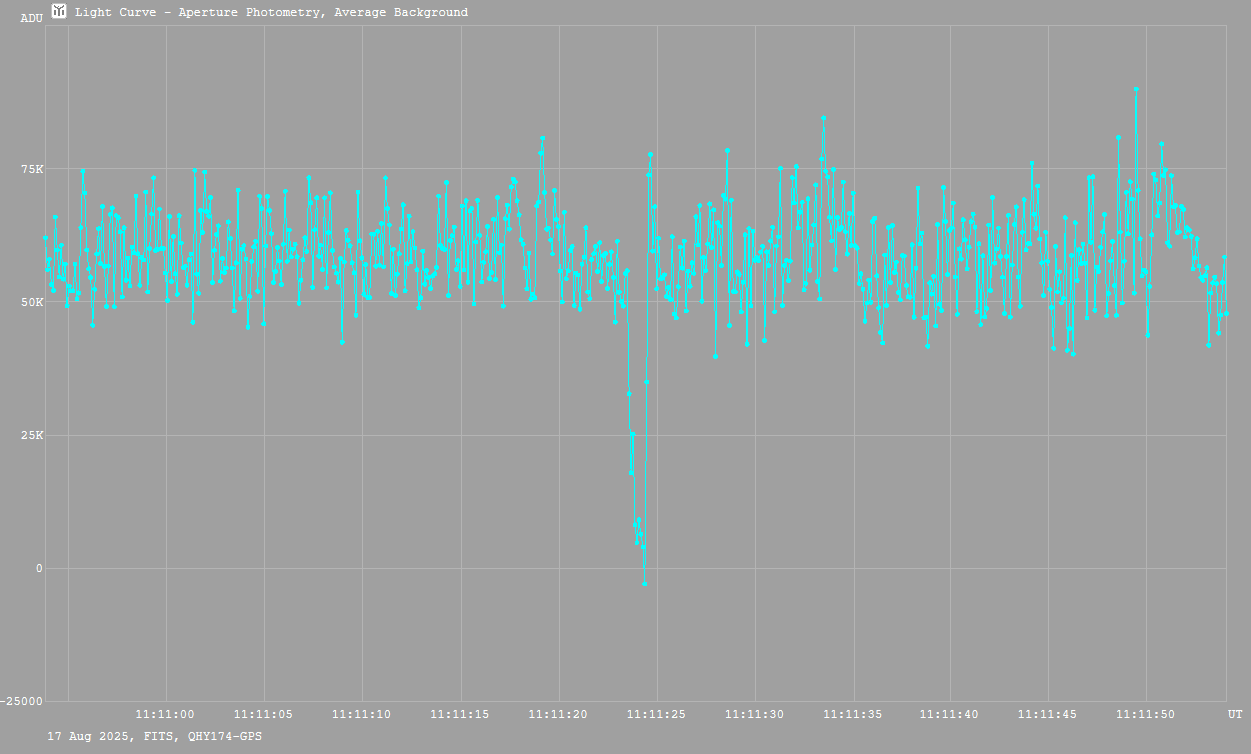
Task: Click the date and camera info footer text
Action: (155, 736)
